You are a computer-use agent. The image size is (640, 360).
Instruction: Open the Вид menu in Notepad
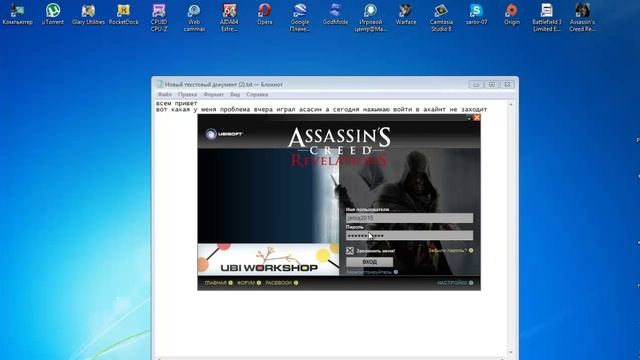235,94
